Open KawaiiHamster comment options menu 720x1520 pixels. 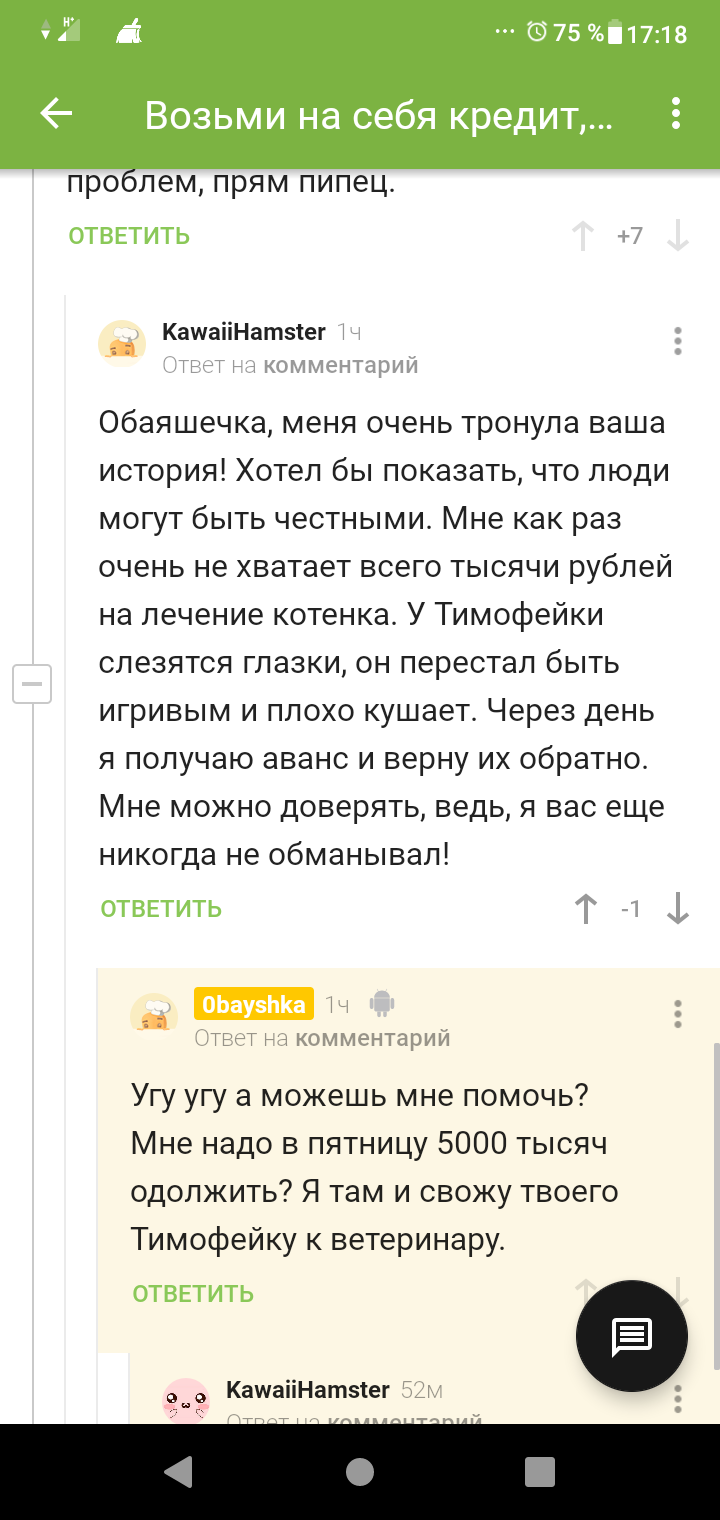[678, 342]
